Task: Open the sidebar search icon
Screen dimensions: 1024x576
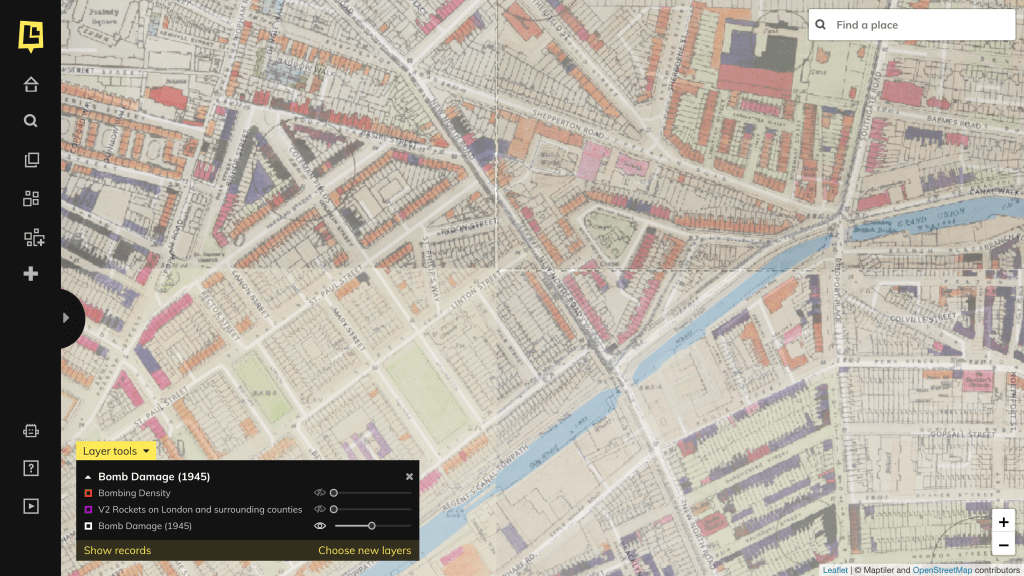Action: (x=31, y=121)
